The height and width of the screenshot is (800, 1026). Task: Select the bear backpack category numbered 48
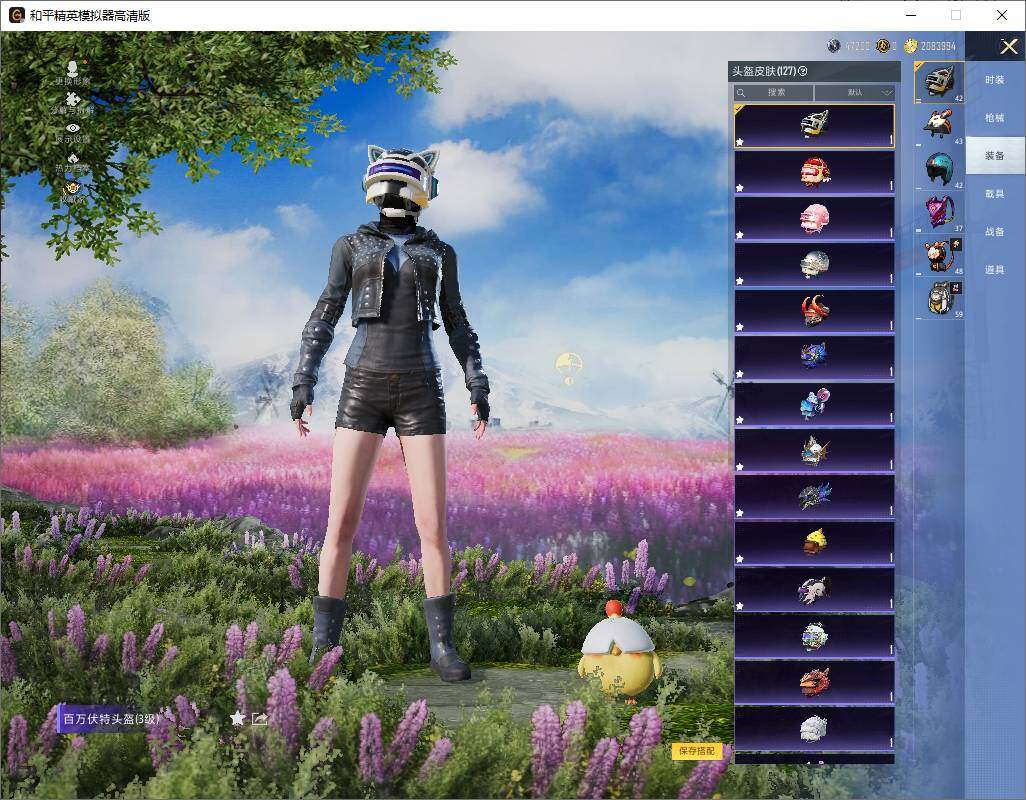coord(940,254)
